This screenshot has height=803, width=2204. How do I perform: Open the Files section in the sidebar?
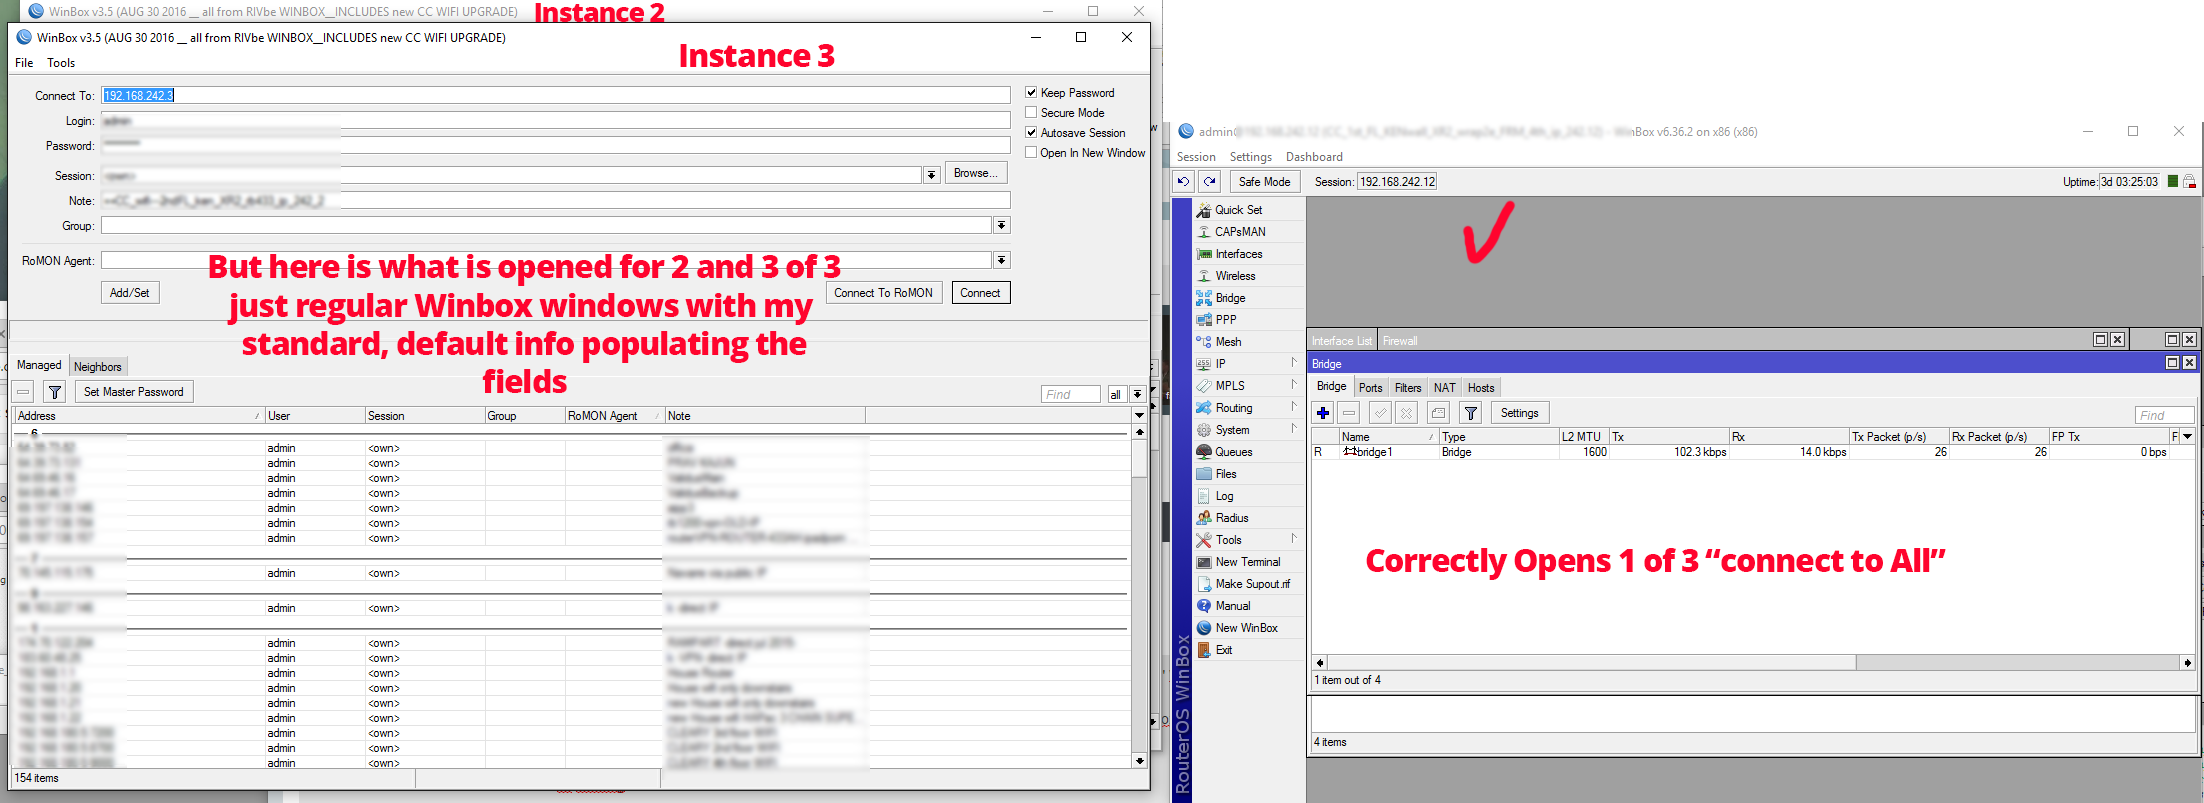[x=1226, y=474]
